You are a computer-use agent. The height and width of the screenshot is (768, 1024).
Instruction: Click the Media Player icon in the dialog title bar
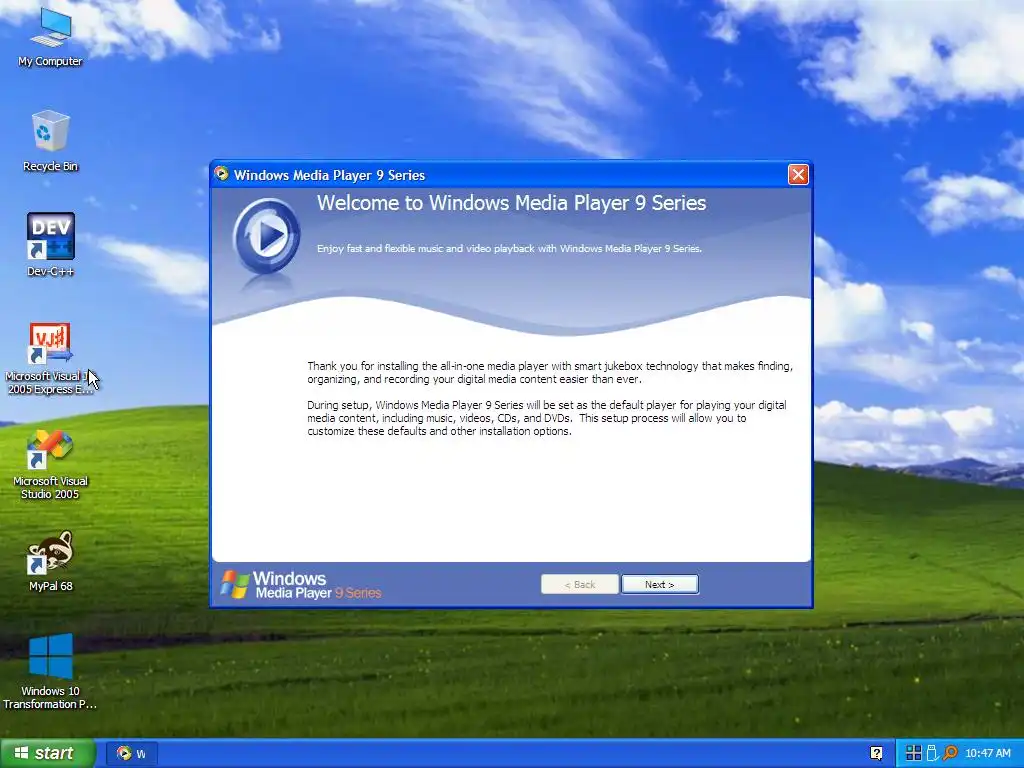coord(222,174)
